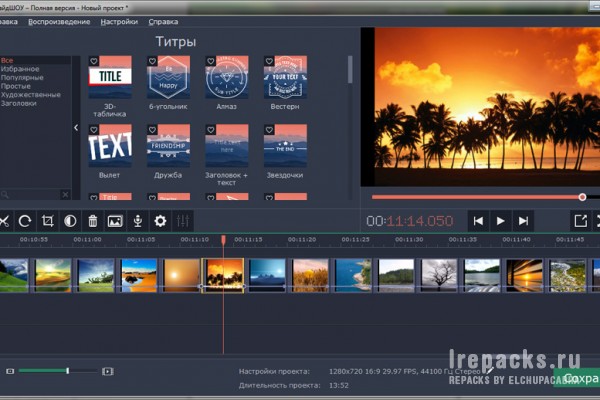This screenshot has width=600, height=400.
Task: Favorite the Алмаз title
Action: pos(211,61)
